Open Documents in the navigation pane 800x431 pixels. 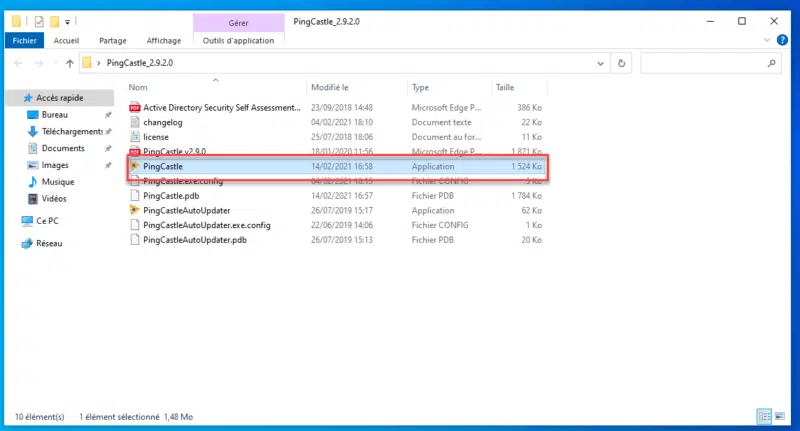pyautogui.click(x=63, y=148)
